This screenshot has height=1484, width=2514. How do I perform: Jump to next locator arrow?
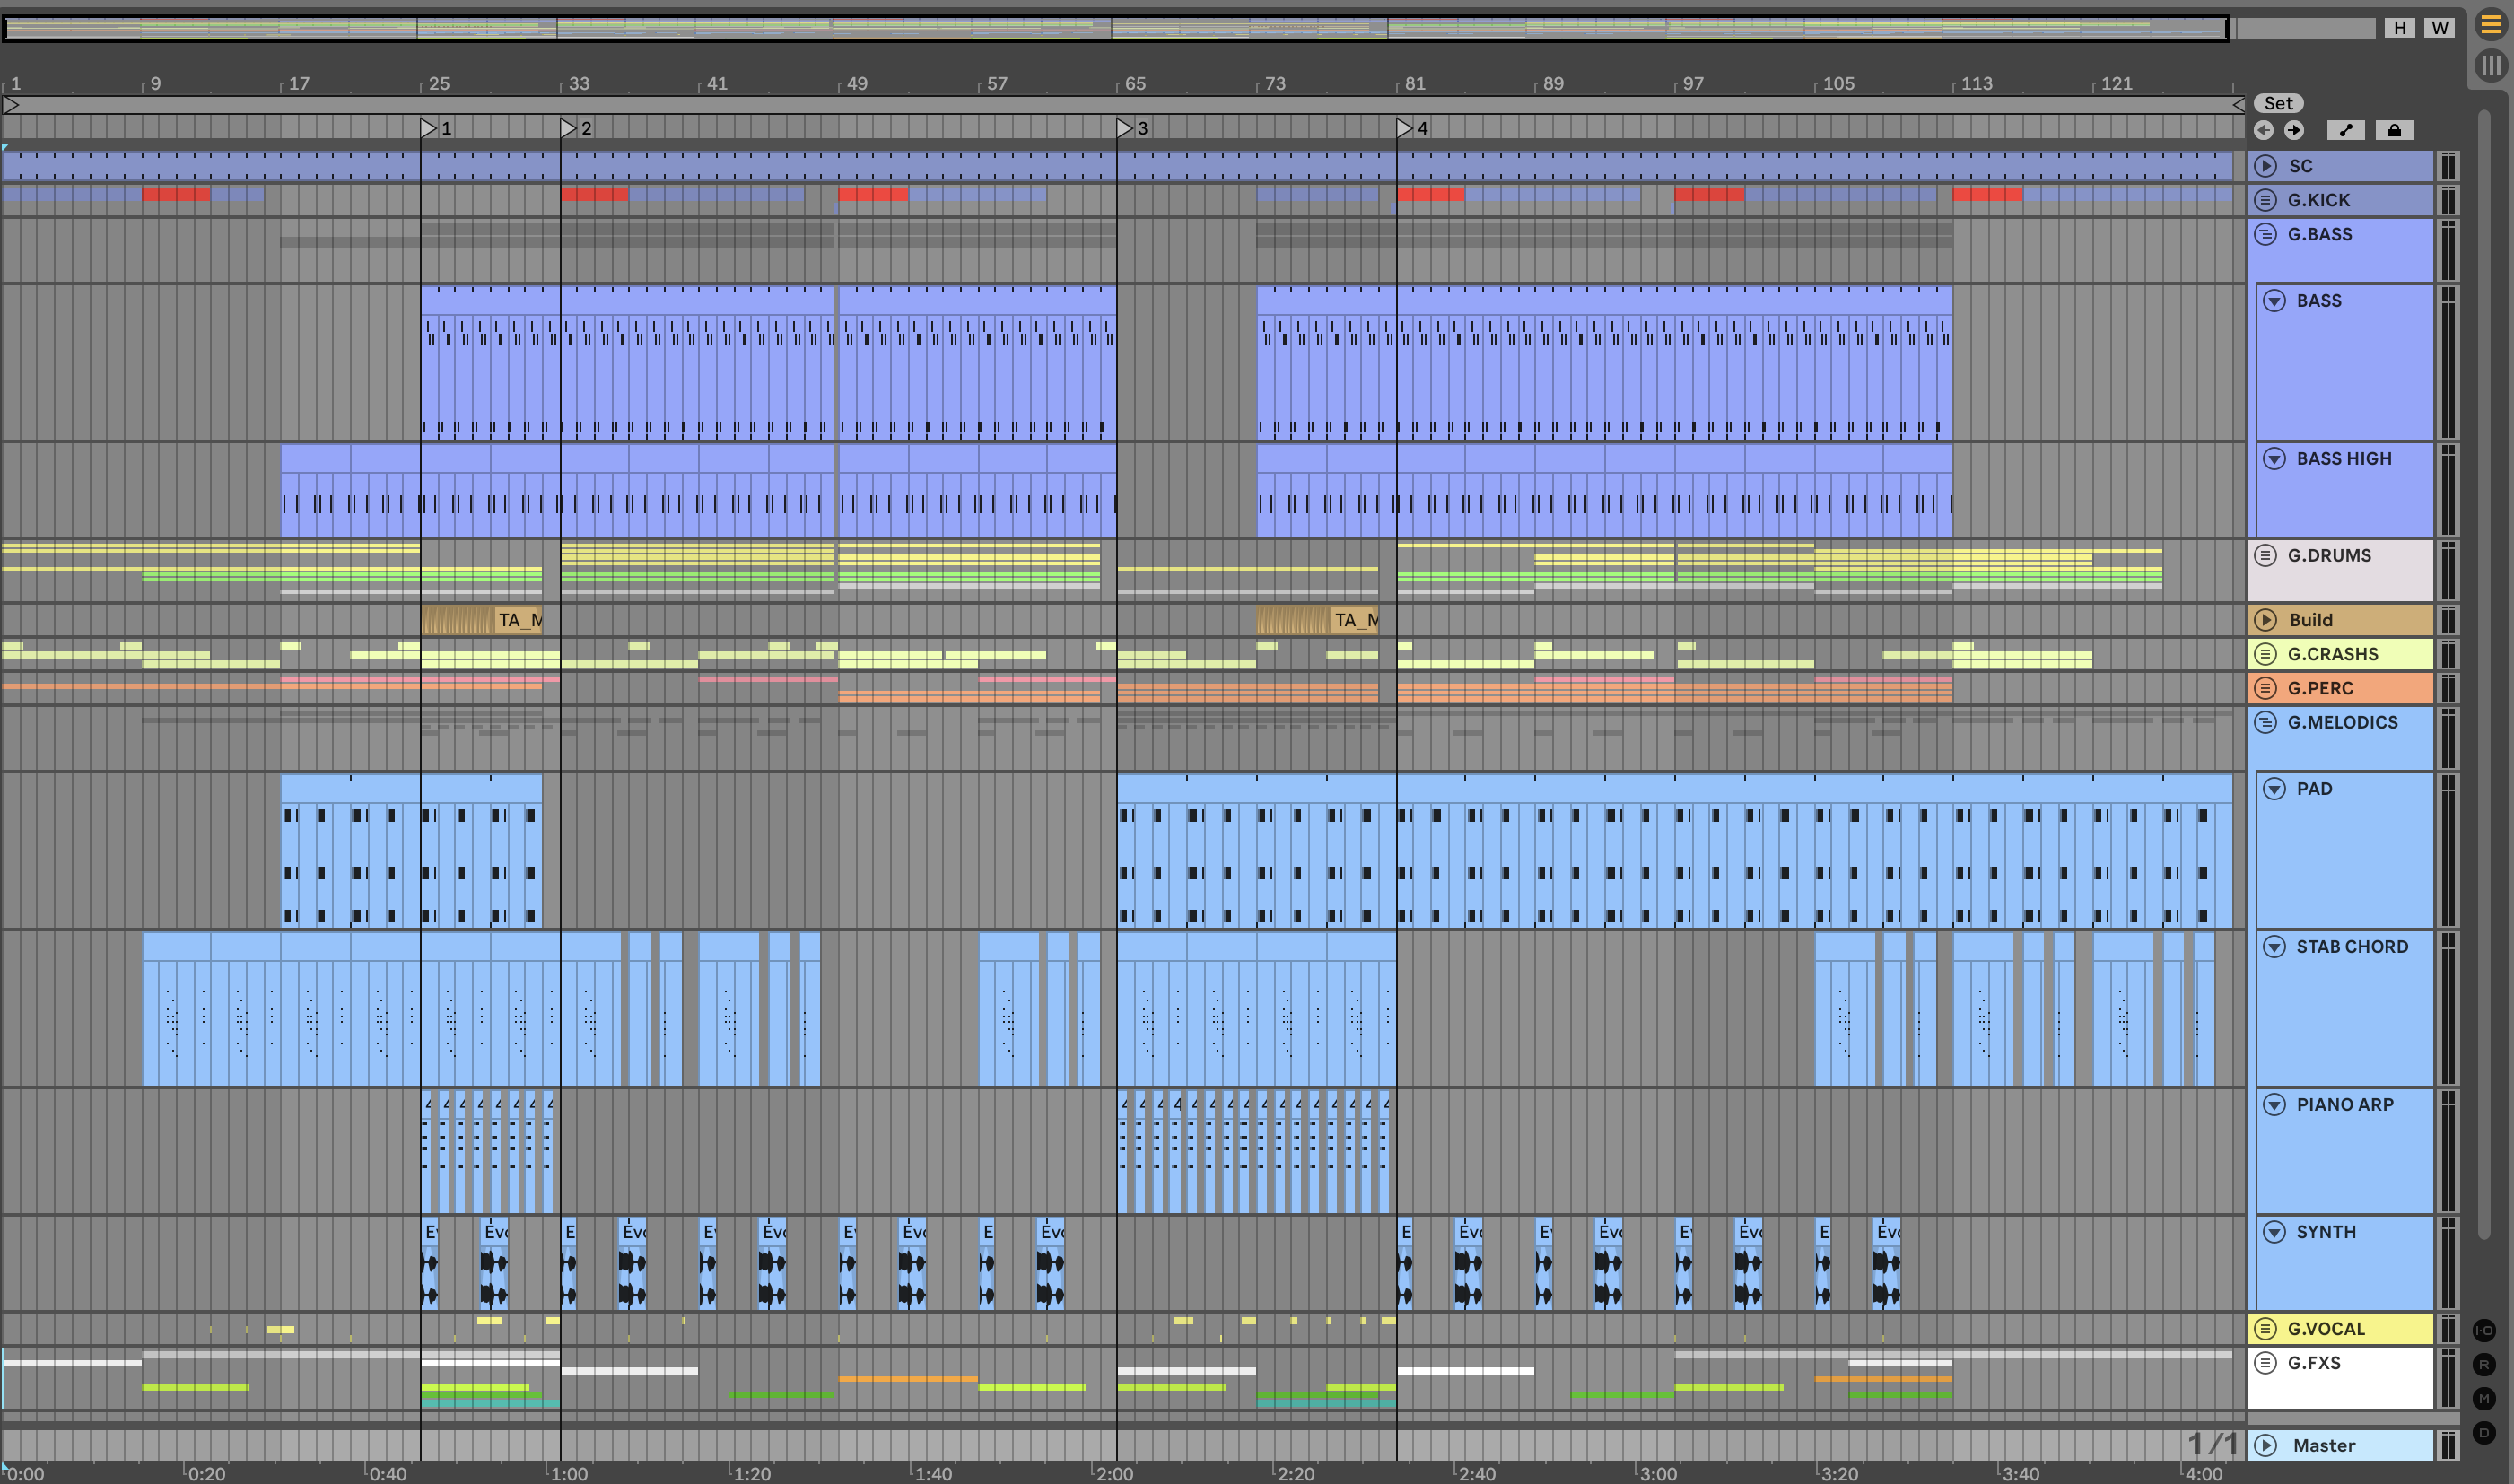[x=2294, y=130]
